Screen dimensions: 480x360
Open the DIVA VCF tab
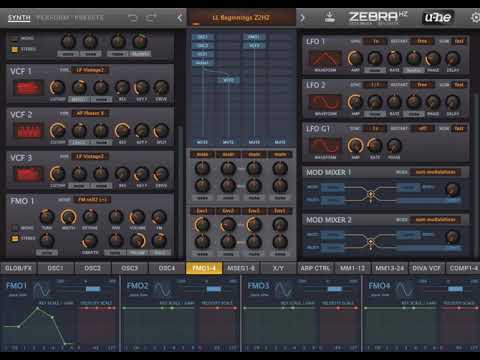(426, 268)
